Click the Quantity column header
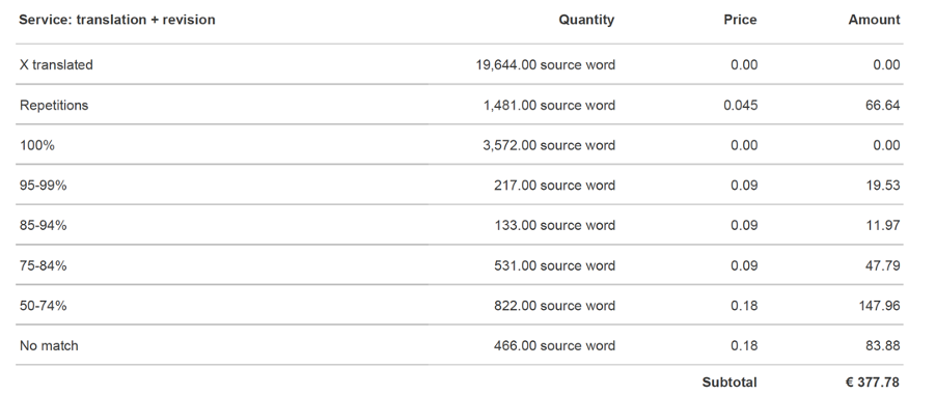Screen dimensions: 936x396 point(586,20)
